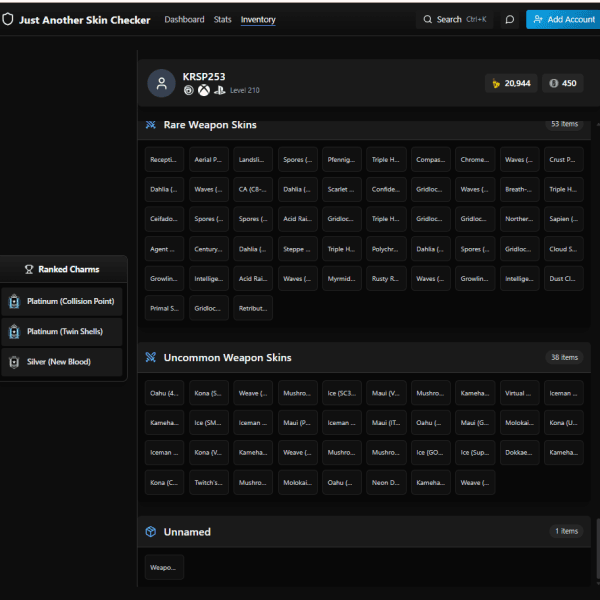The width and height of the screenshot is (600, 600).
Task: Click the magnifier icon in Search
Action: pyautogui.click(x=427, y=19)
